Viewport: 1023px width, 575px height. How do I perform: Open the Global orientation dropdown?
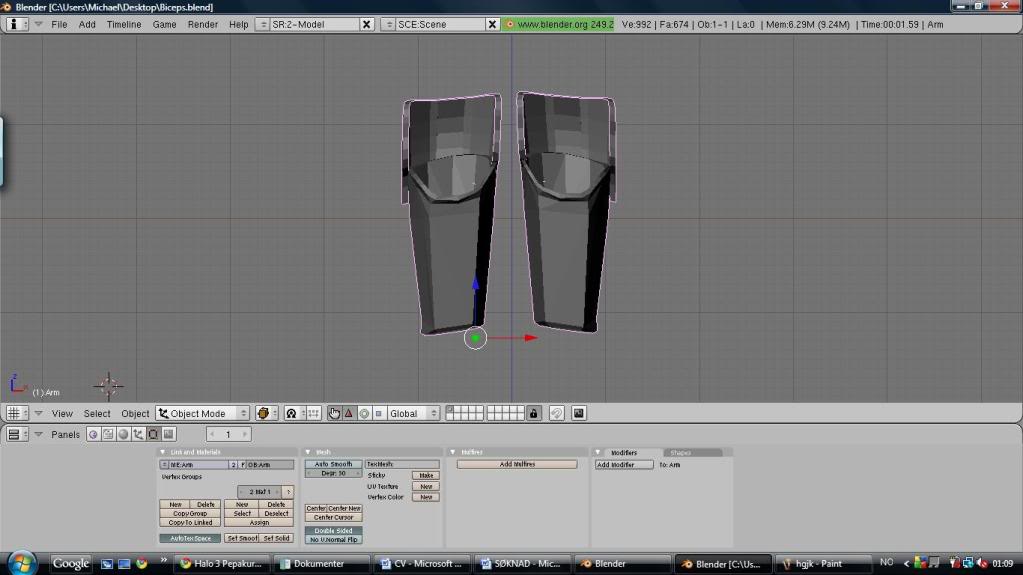point(412,413)
